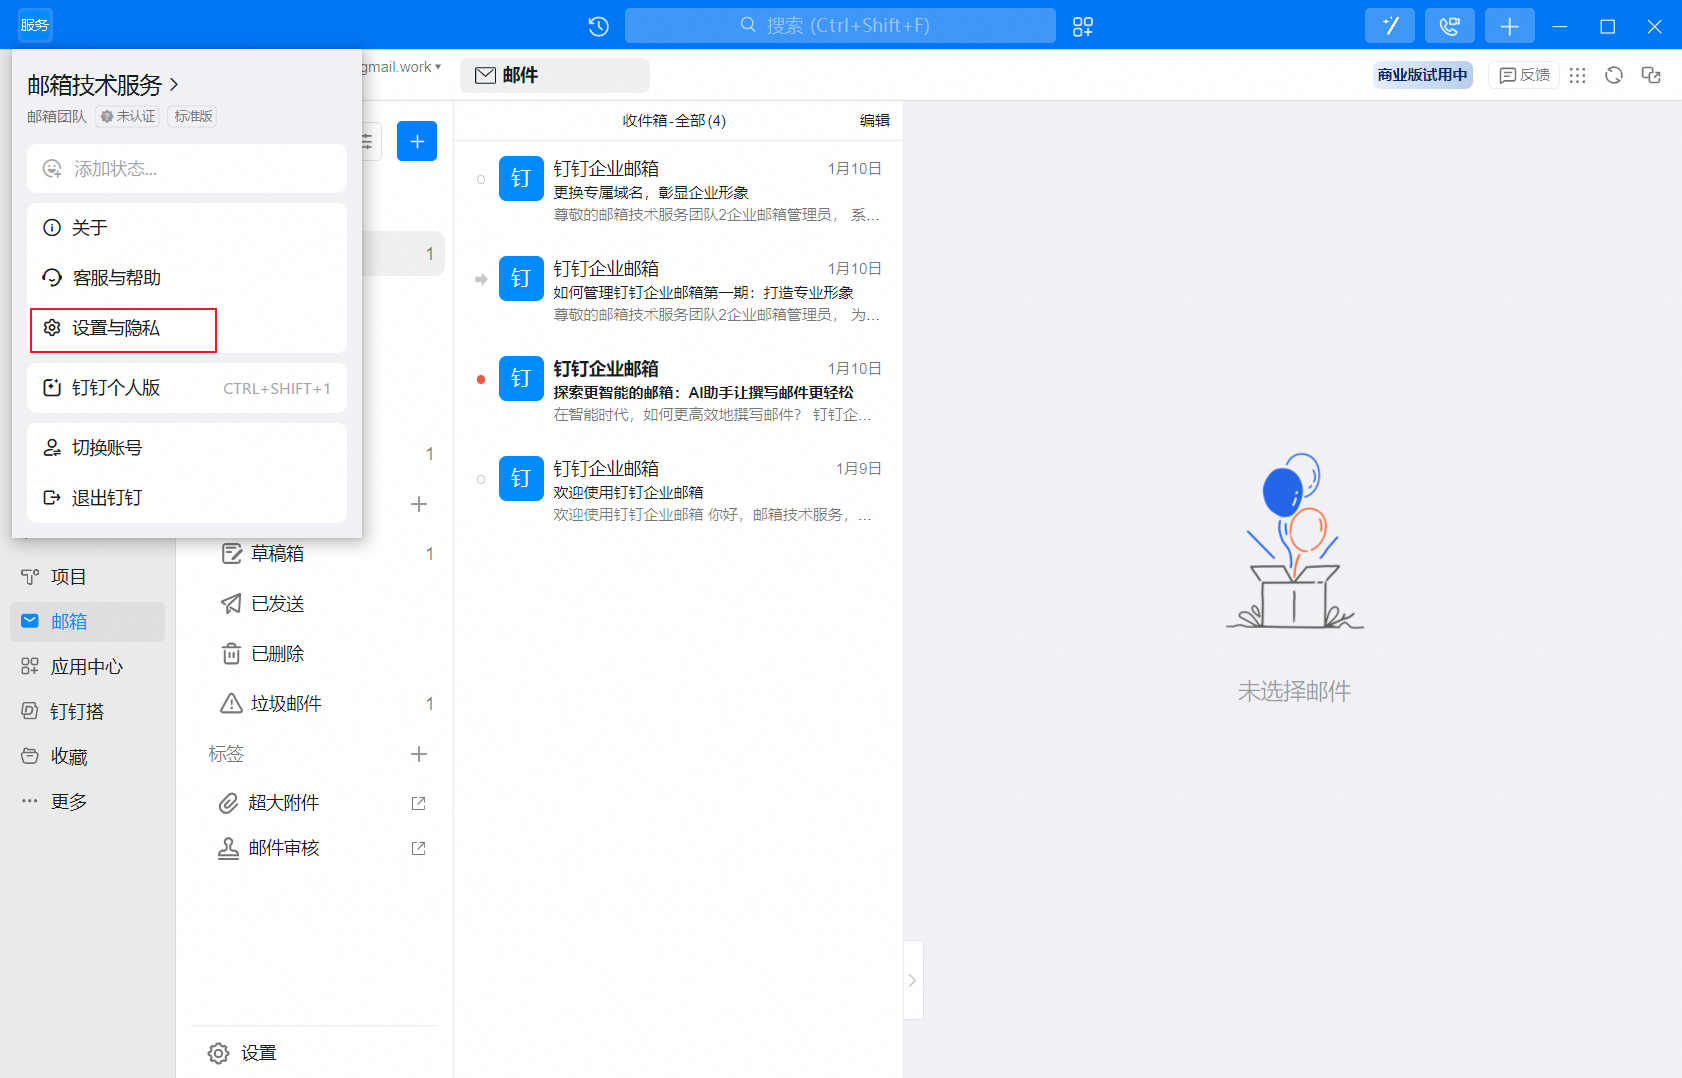Expand the collapsed right side panel arrow
Screen dimensions: 1682x1078
912,980
